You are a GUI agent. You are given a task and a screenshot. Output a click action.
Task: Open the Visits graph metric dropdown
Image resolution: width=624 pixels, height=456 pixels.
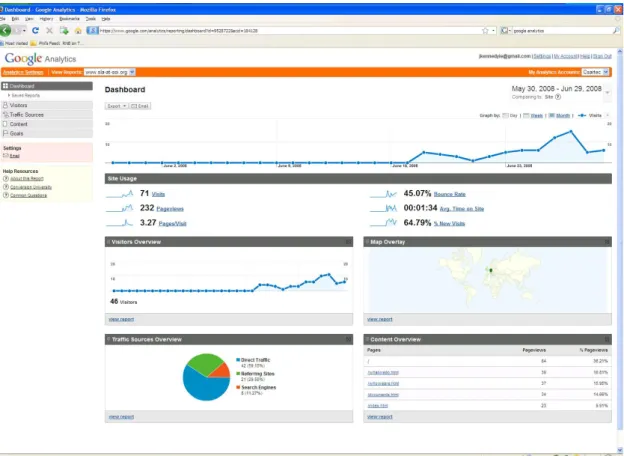607,115
